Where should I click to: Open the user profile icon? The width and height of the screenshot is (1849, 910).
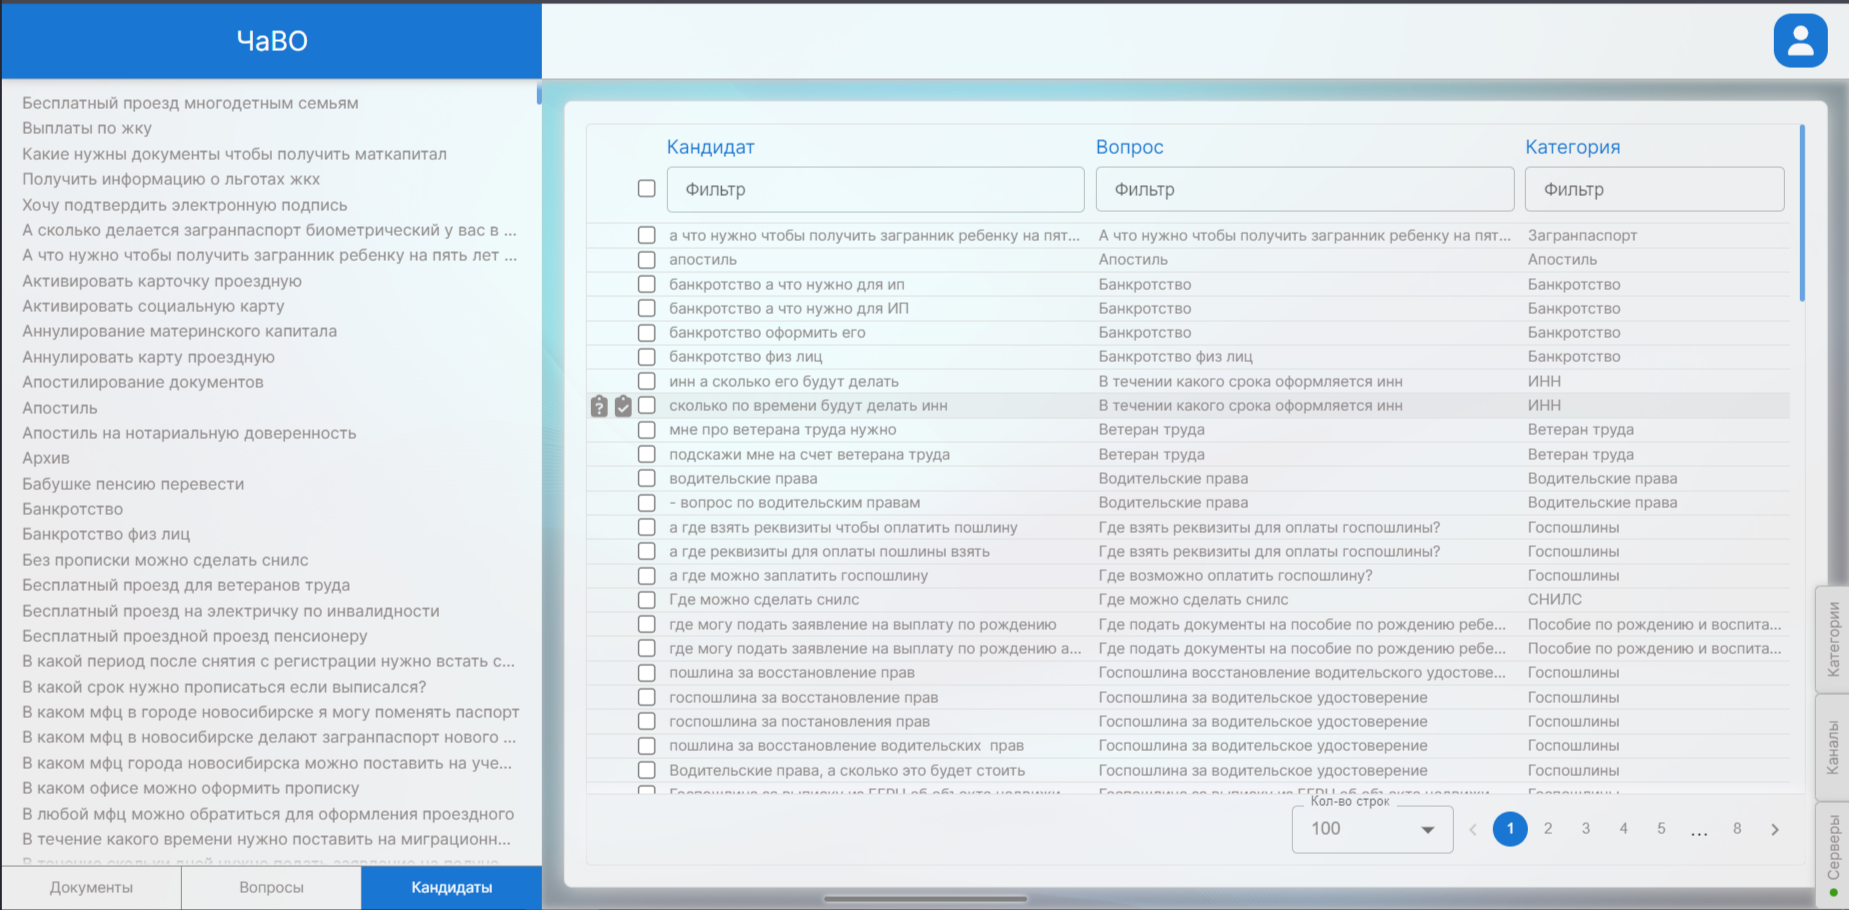click(1800, 41)
